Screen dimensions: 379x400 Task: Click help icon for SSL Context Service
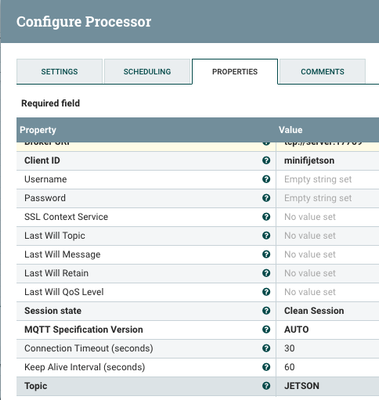pyautogui.click(x=266, y=217)
